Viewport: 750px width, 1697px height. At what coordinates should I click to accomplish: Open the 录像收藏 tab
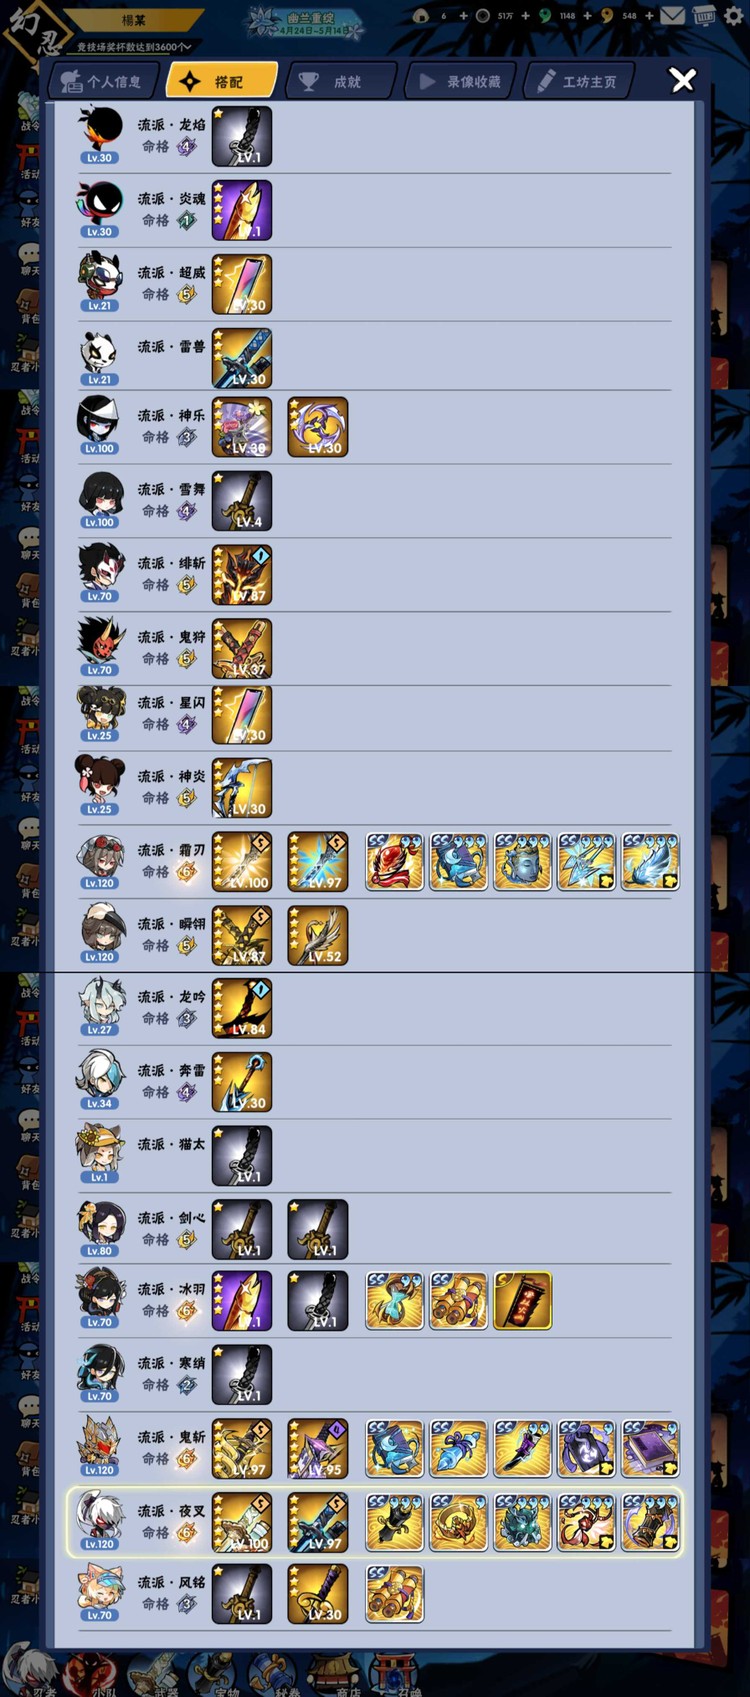pos(459,81)
